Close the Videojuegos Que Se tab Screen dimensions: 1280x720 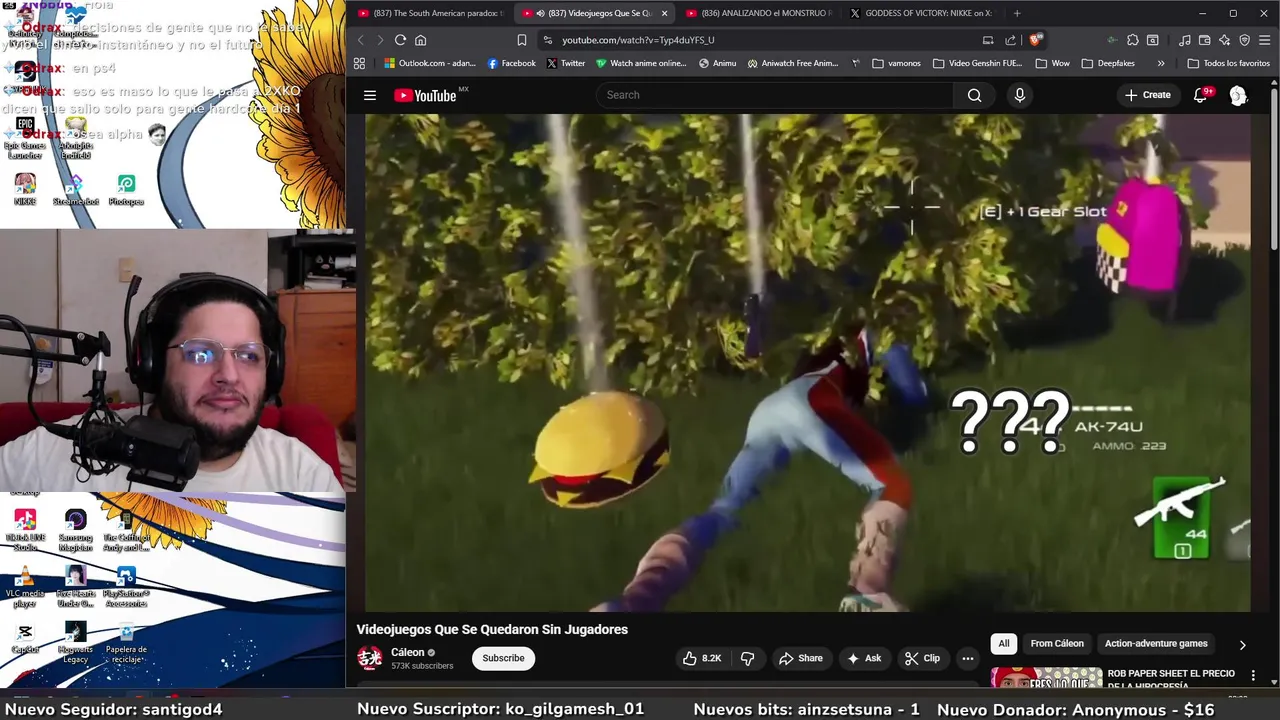(x=664, y=13)
